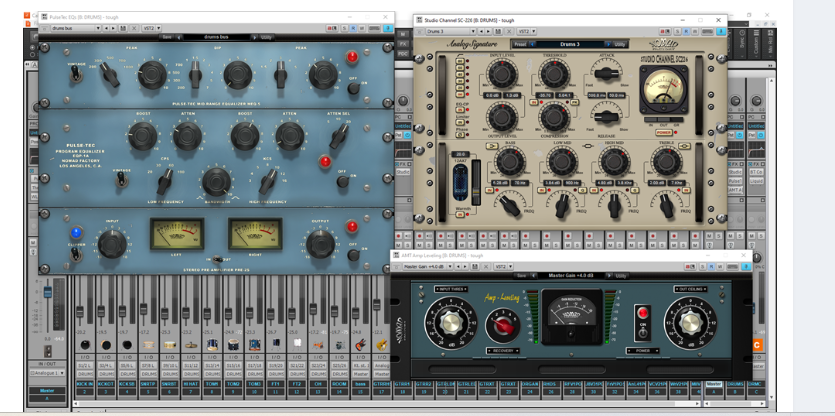
Task: Click the TOM1 track drum icon in mixer
Action: coord(212,345)
